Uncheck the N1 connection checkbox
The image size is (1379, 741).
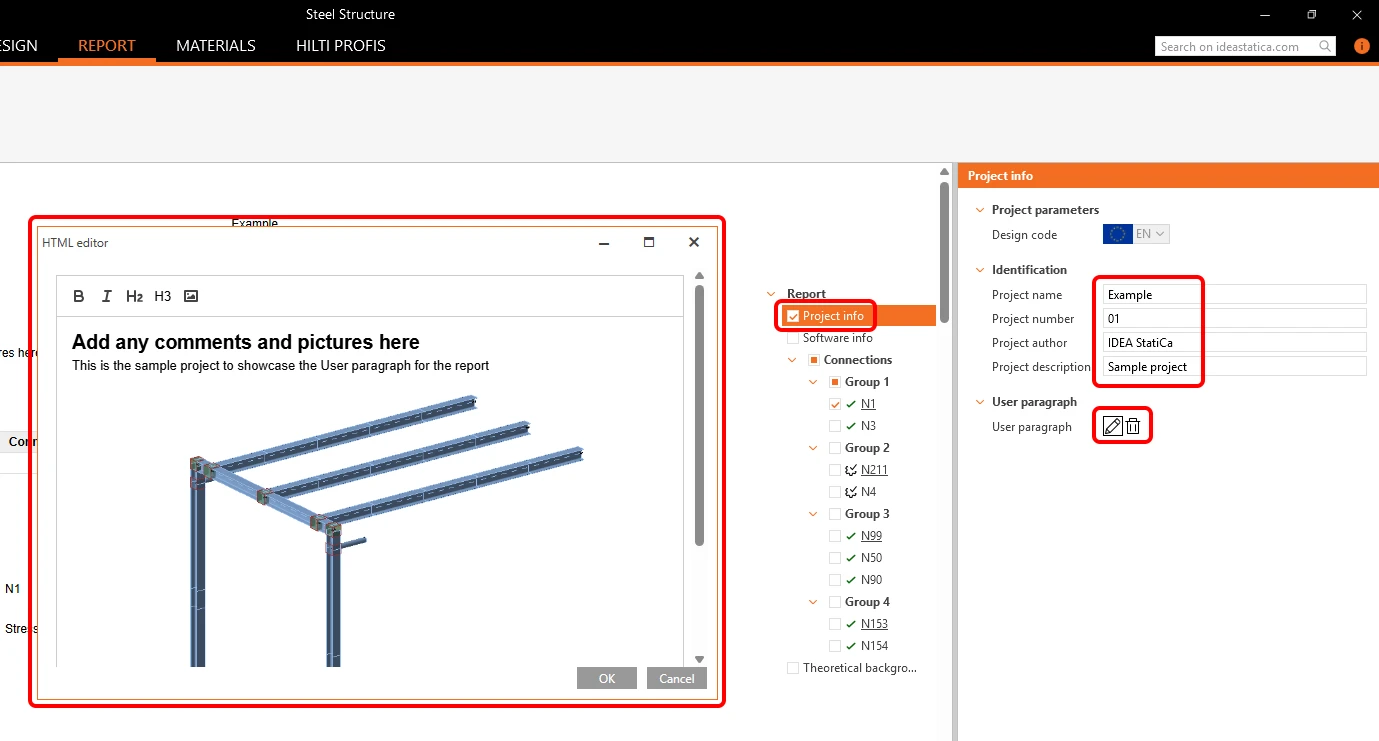click(835, 404)
